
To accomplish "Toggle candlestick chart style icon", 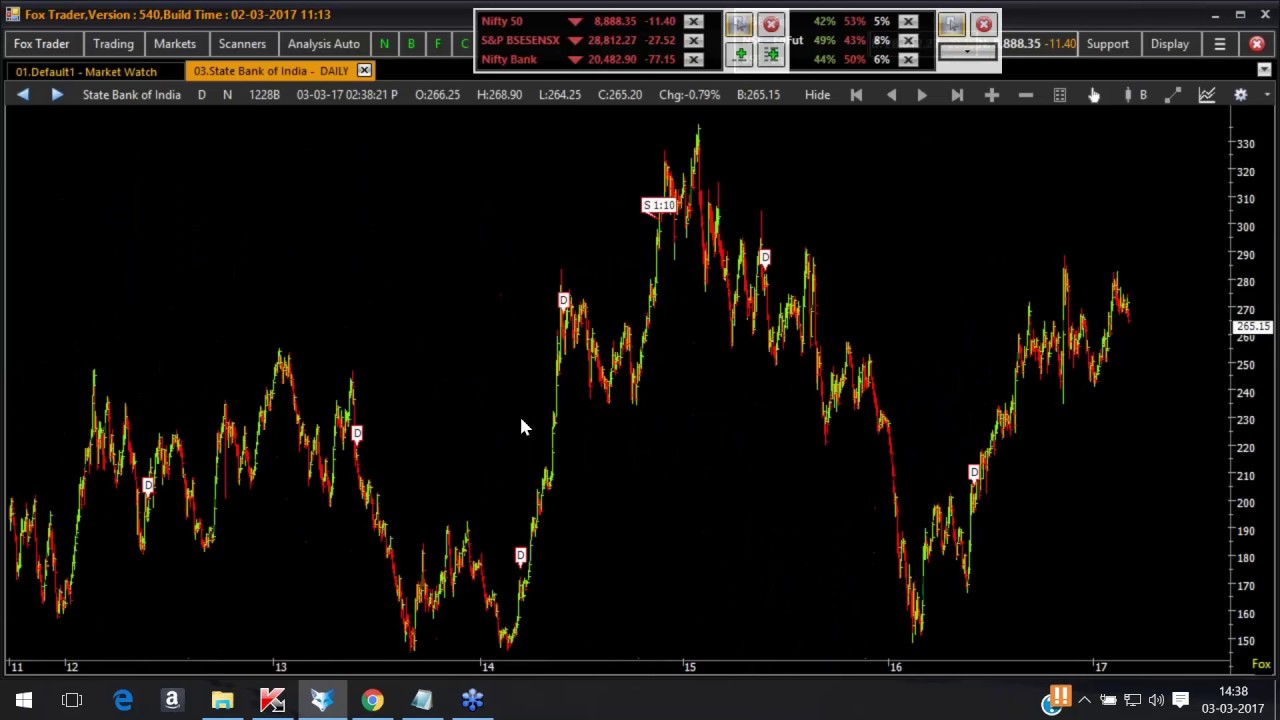I will [1128, 95].
